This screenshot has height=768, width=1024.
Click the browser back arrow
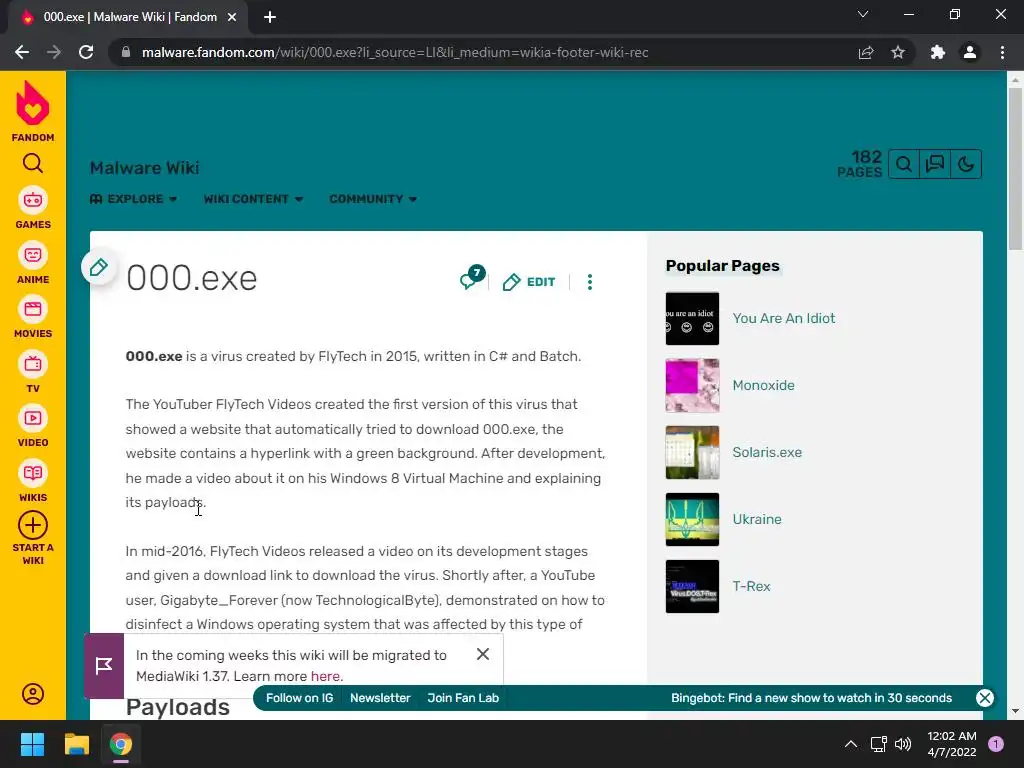point(22,52)
